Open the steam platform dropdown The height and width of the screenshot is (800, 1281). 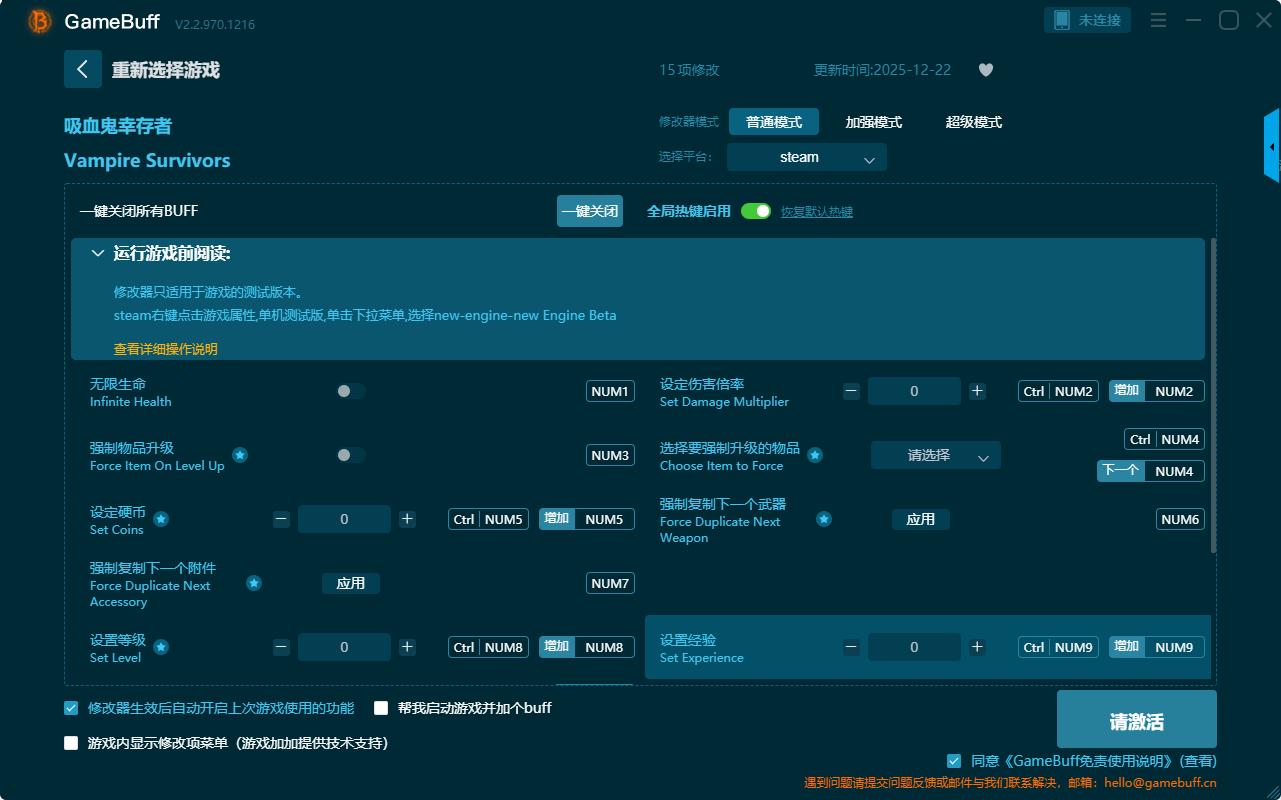click(806, 157)
